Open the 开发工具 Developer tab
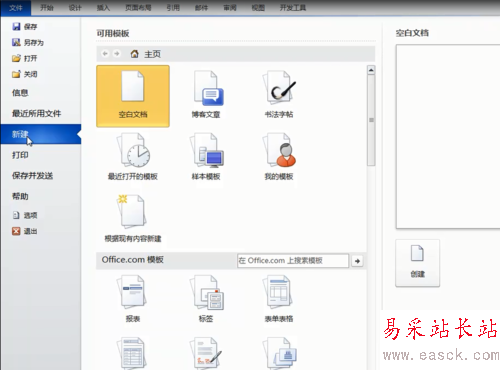The width and height of the screenshot is (500, 370). coord(293,8)
